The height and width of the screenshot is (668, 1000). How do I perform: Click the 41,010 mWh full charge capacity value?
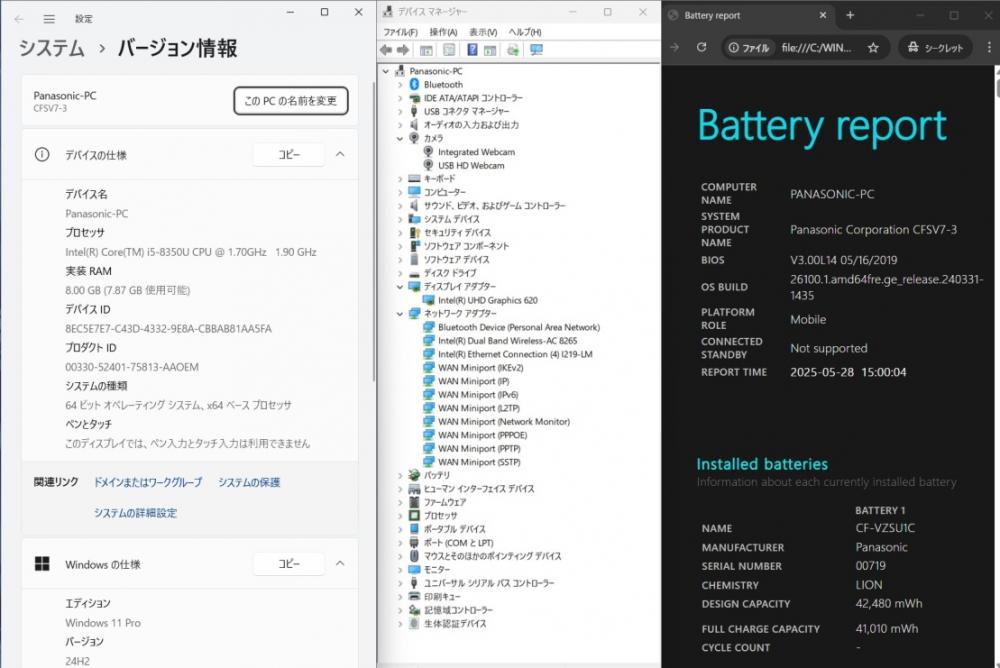pyautogui.click(x=887, y=628)
